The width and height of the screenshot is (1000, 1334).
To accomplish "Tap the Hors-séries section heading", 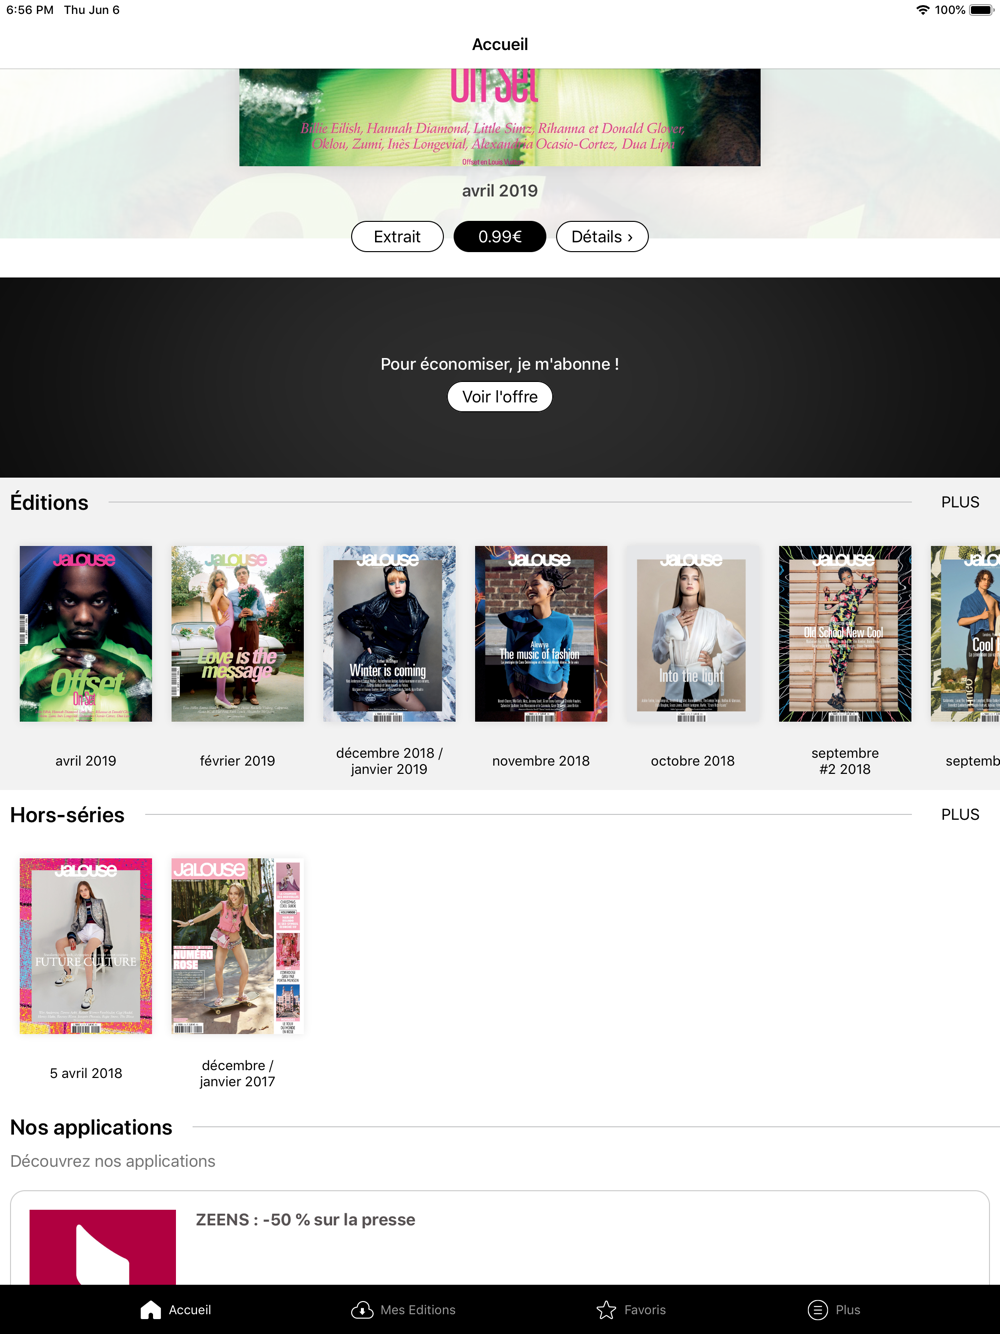I will tap(67, 815).
